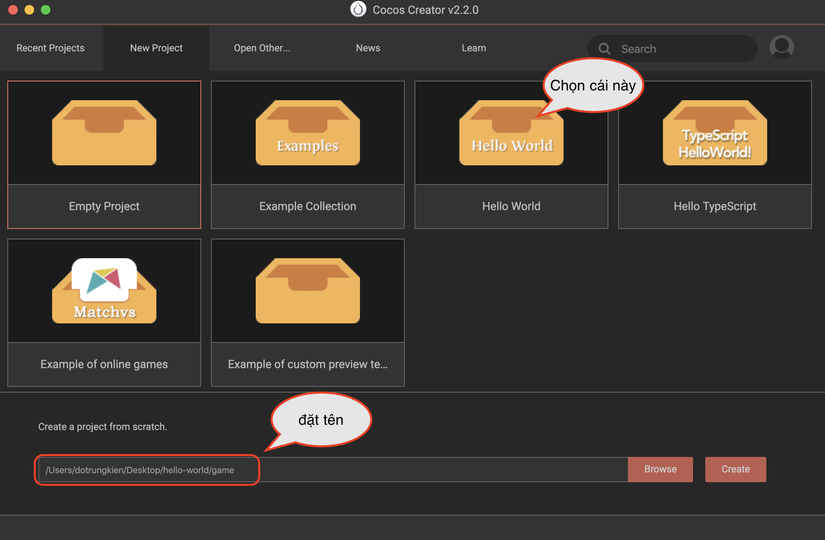
Task: Open the New Project tab
Action: 156,48
